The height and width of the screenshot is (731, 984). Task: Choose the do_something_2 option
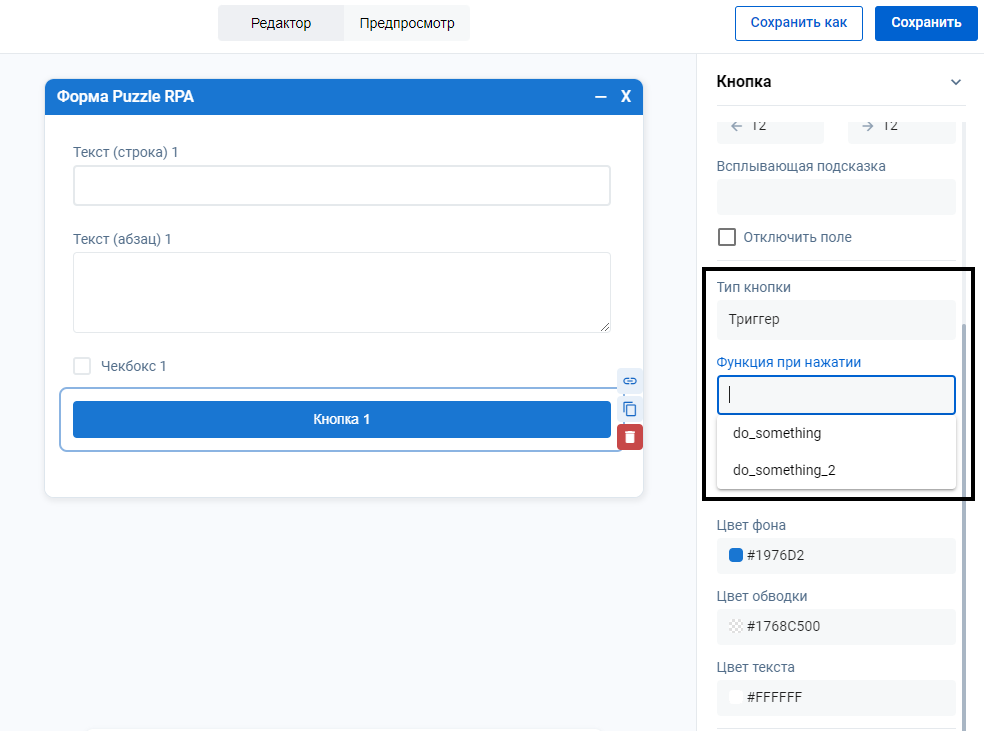click(x=784, y=470)
